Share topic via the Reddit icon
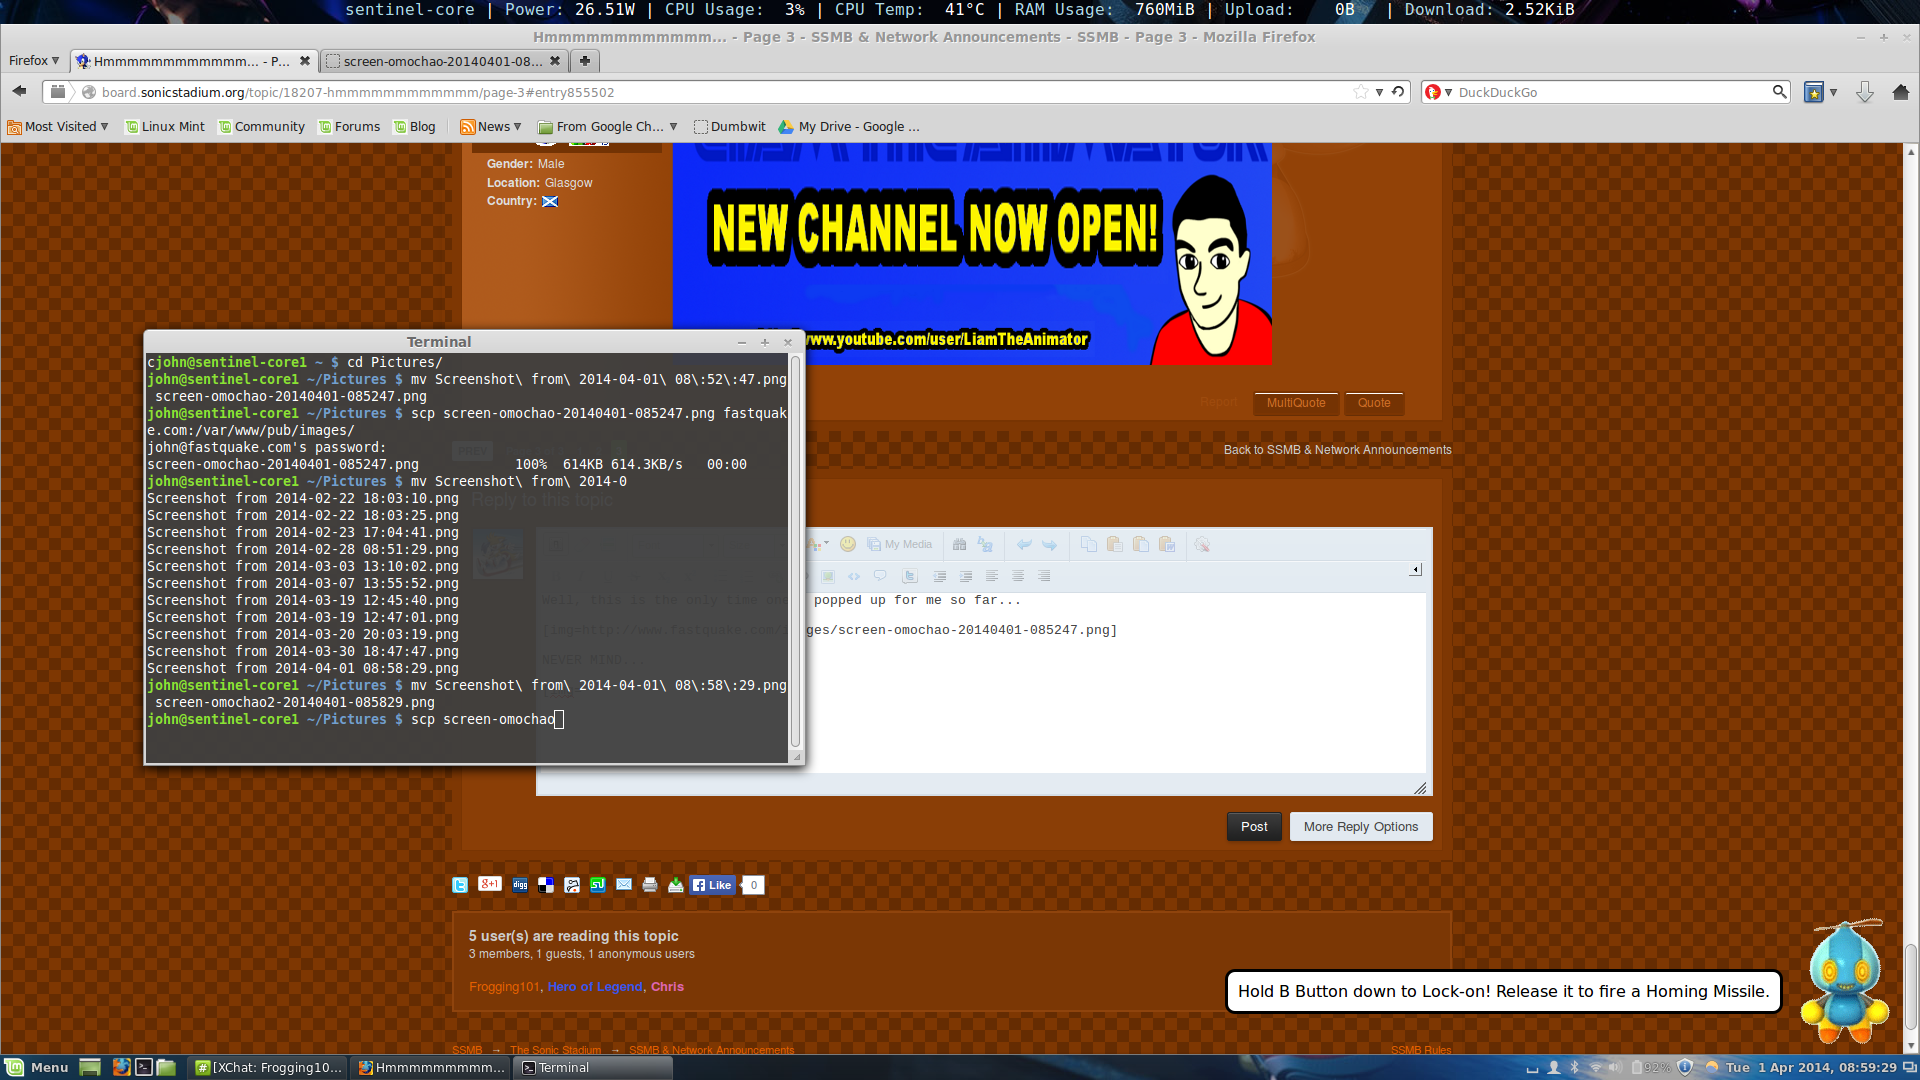This screenshot has width=1920, height=1080. pyautogui.click(x=572, y=885)
